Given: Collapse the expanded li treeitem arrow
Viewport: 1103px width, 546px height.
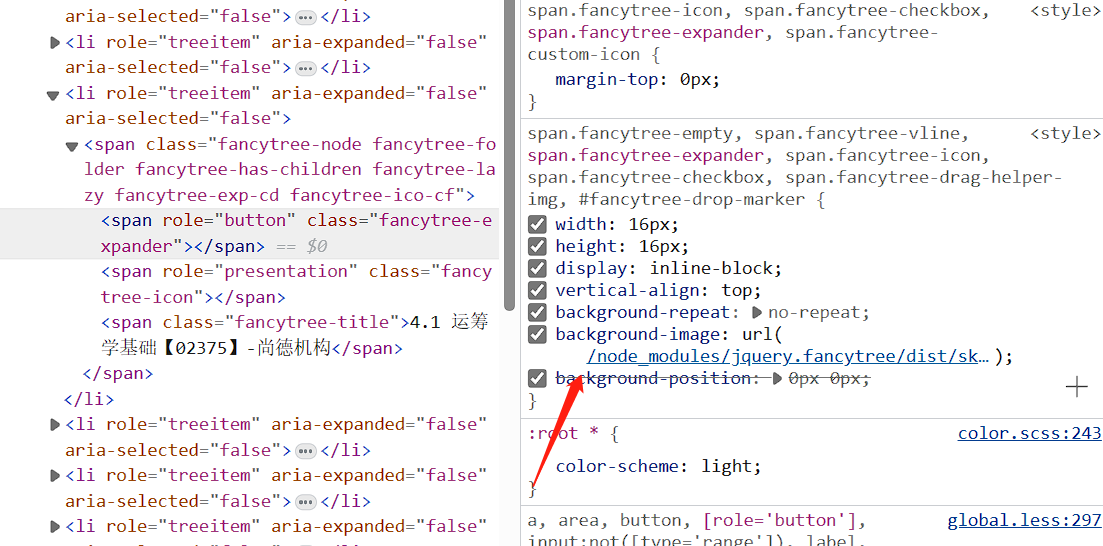Looking at the screenshot, I should (53, 95).
